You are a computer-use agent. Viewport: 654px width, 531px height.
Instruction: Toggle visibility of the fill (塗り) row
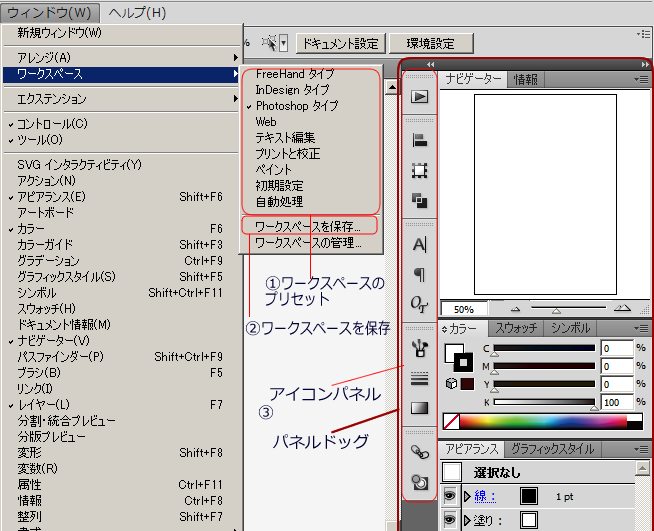click(449, 520)
